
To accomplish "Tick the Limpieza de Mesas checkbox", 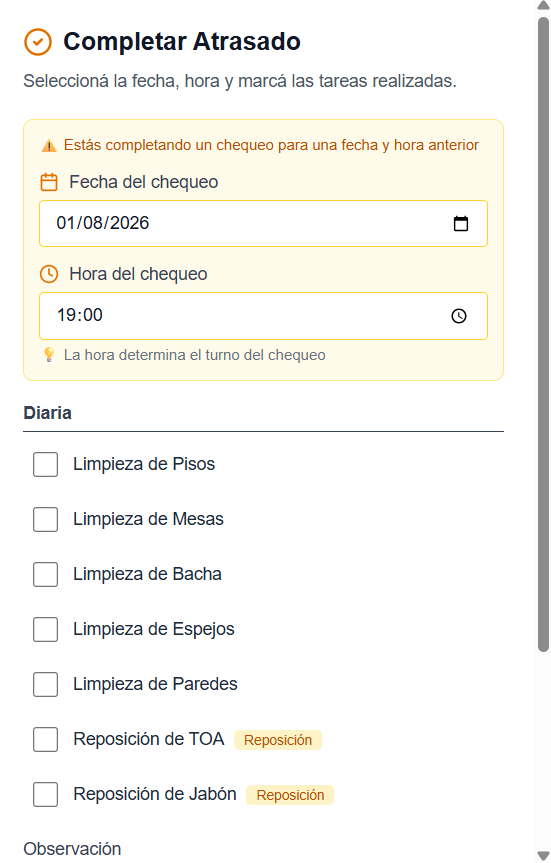I will (46, 520).
